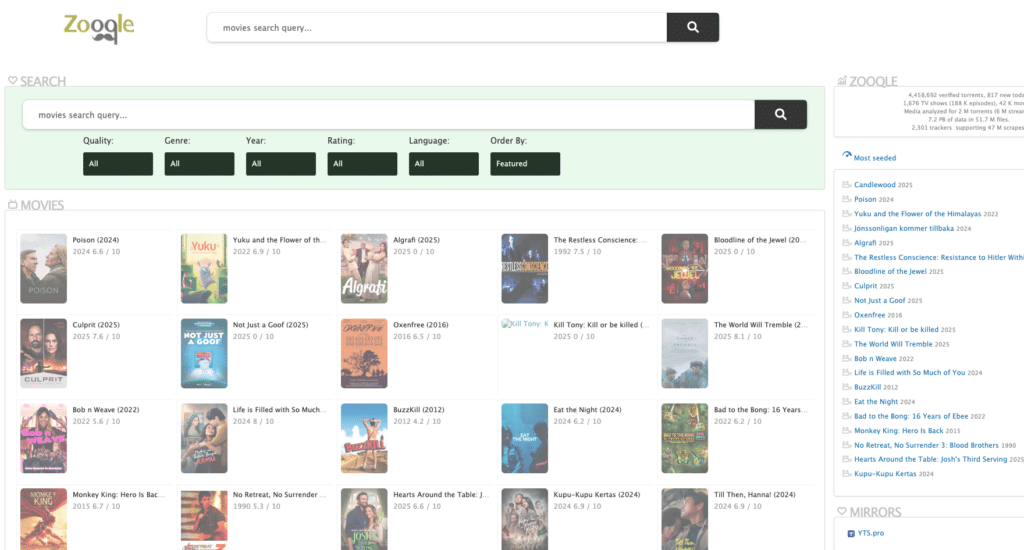
Task: Open the Culprit (2025) poster
Action: pyautogui.click(x=43, y=353)
